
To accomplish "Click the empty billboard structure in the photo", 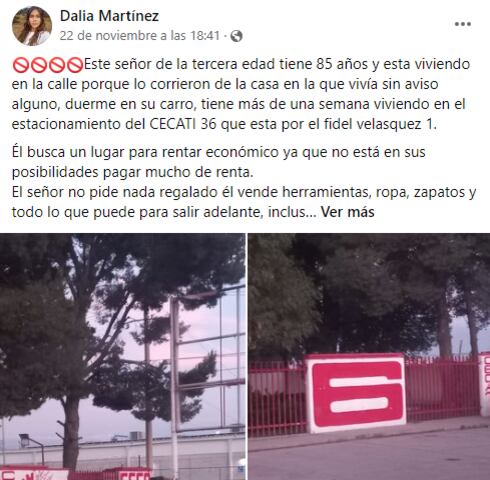I will [x=208, y=362].
